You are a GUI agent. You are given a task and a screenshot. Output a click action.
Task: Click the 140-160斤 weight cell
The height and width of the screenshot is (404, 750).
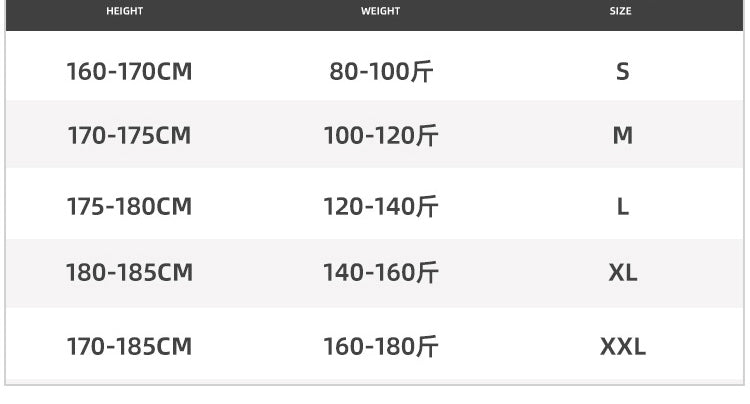tap(381, 273)
